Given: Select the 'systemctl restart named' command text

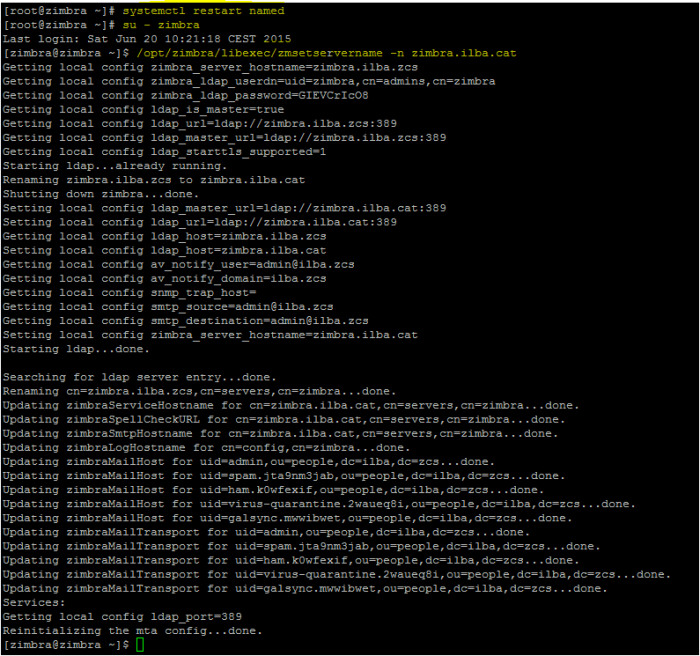Looking at the screenshot, I should click(x=203, y=11).
